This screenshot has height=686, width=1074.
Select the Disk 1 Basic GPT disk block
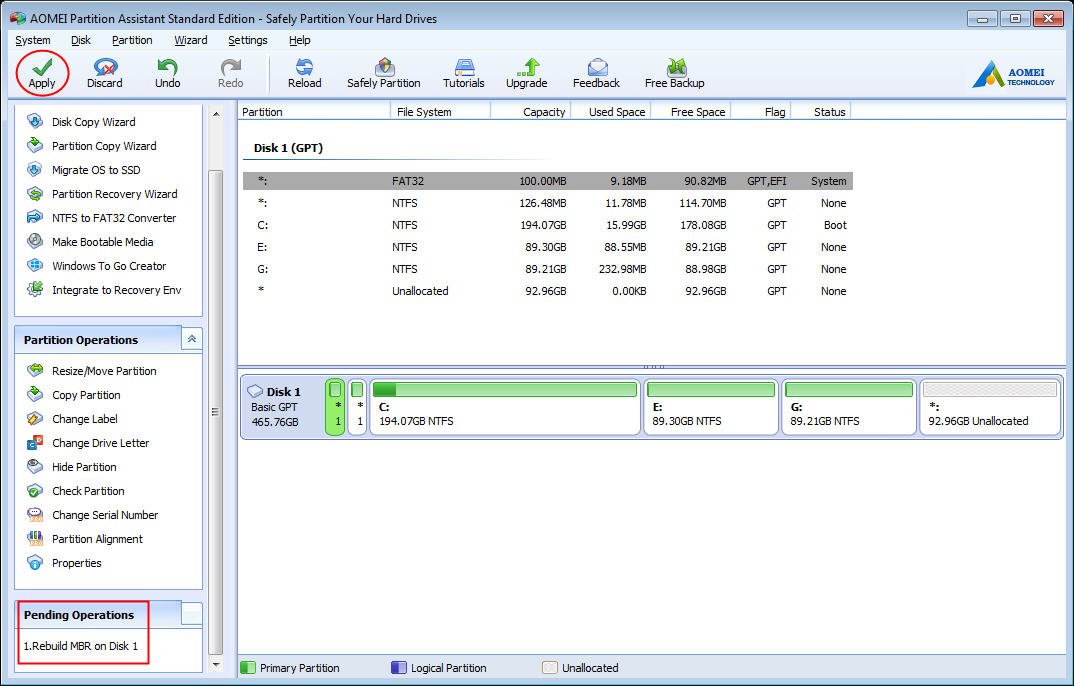pos(282,407)
